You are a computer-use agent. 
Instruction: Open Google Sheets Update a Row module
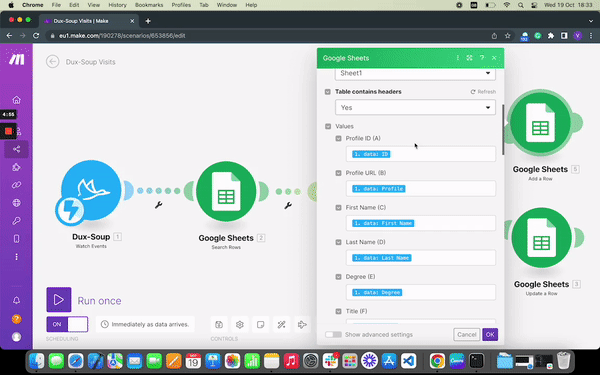(541, 238)
